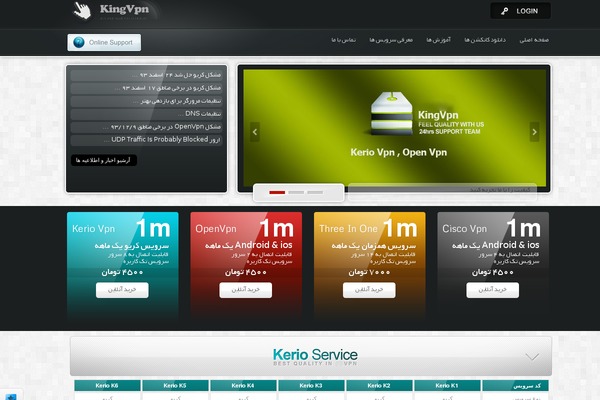Click the Cisco Vpn card title
The height and width of the screenshot is (400, 600).
[465, 229]
